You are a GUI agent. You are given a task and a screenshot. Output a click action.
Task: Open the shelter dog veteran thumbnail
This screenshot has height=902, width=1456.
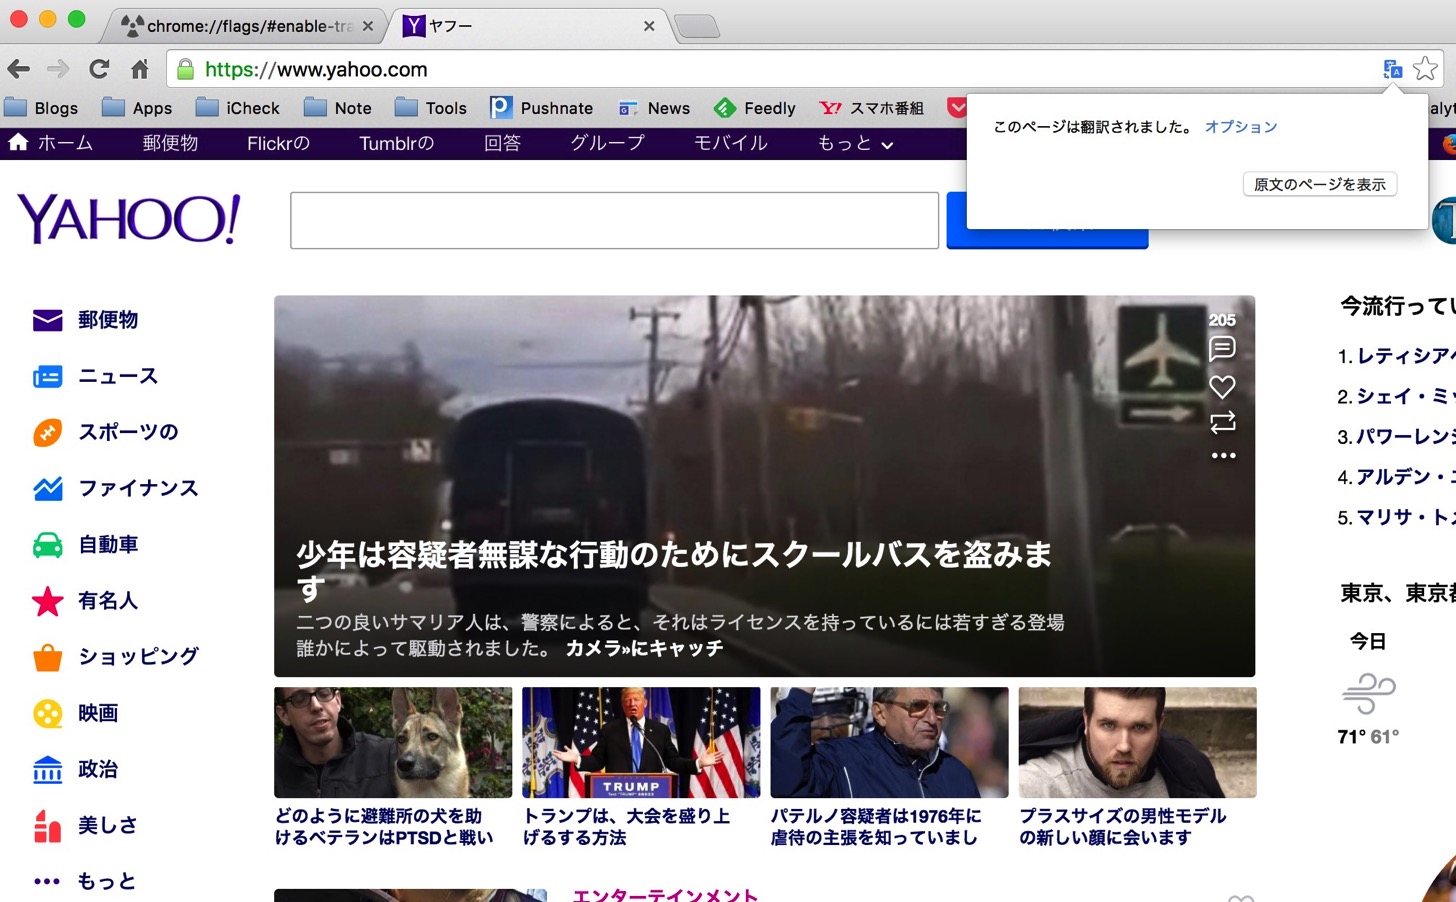(393, 742)
